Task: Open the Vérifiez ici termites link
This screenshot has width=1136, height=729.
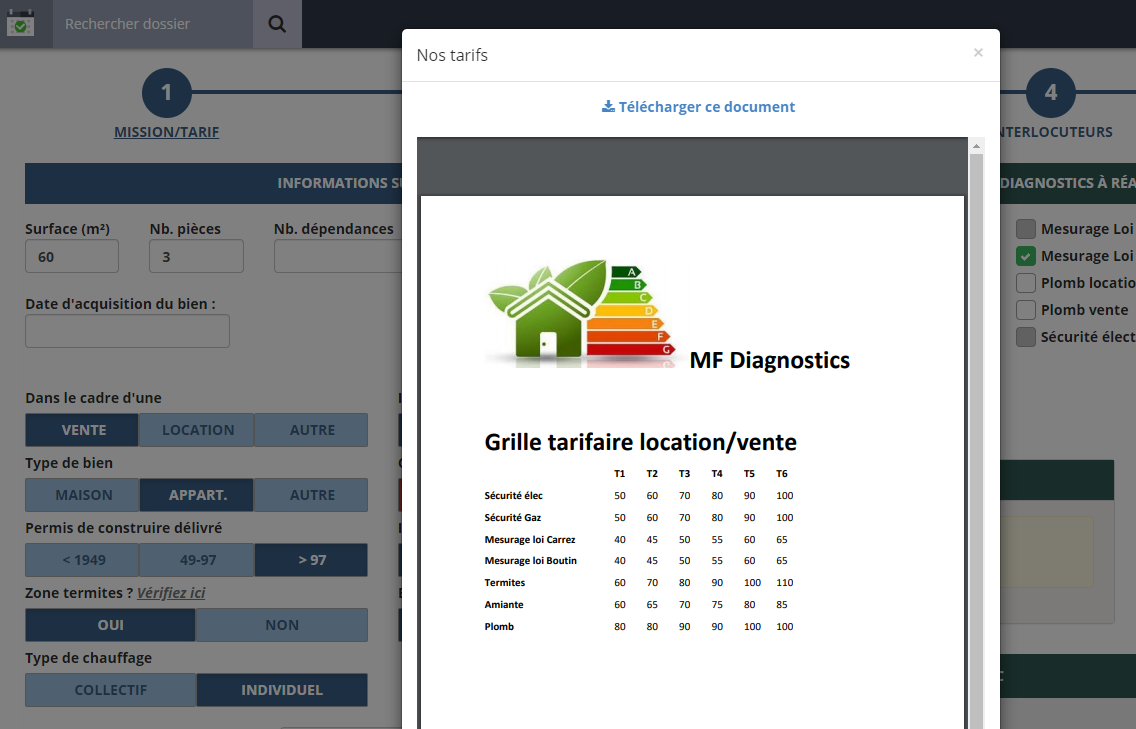Action: pyautogui.click(x=171, y=593)
